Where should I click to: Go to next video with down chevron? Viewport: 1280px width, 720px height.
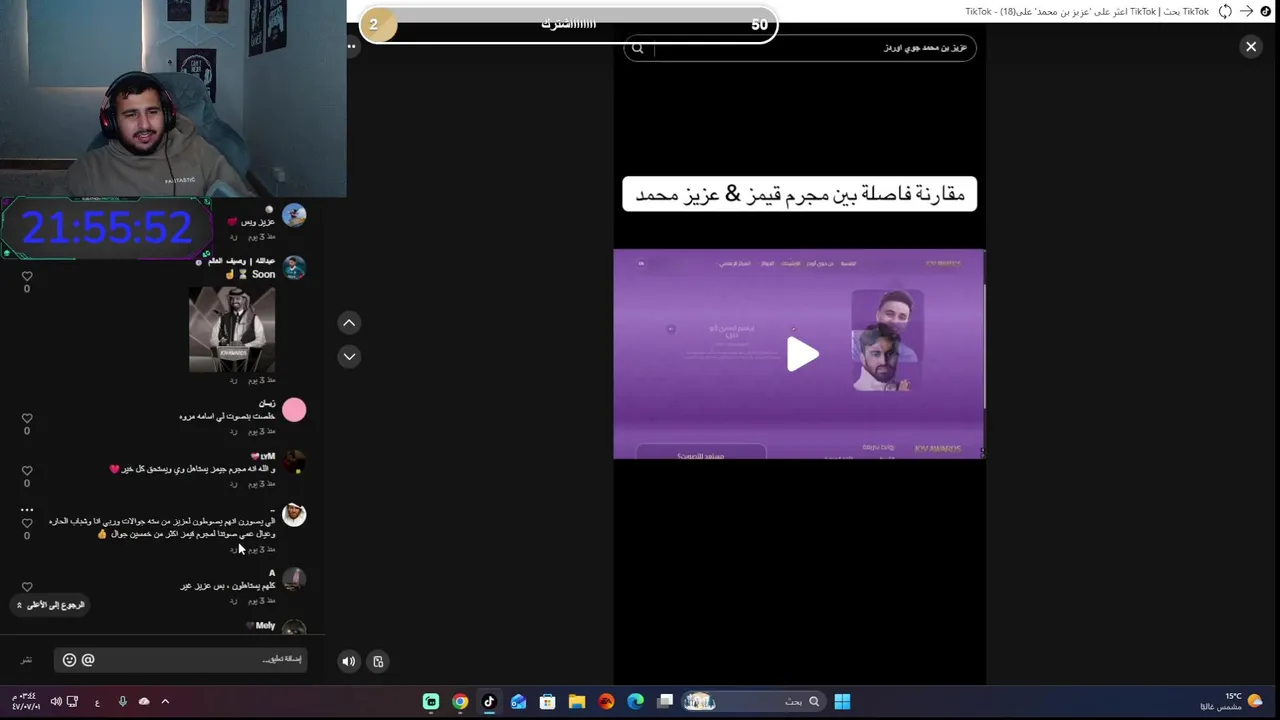[349, 356]
